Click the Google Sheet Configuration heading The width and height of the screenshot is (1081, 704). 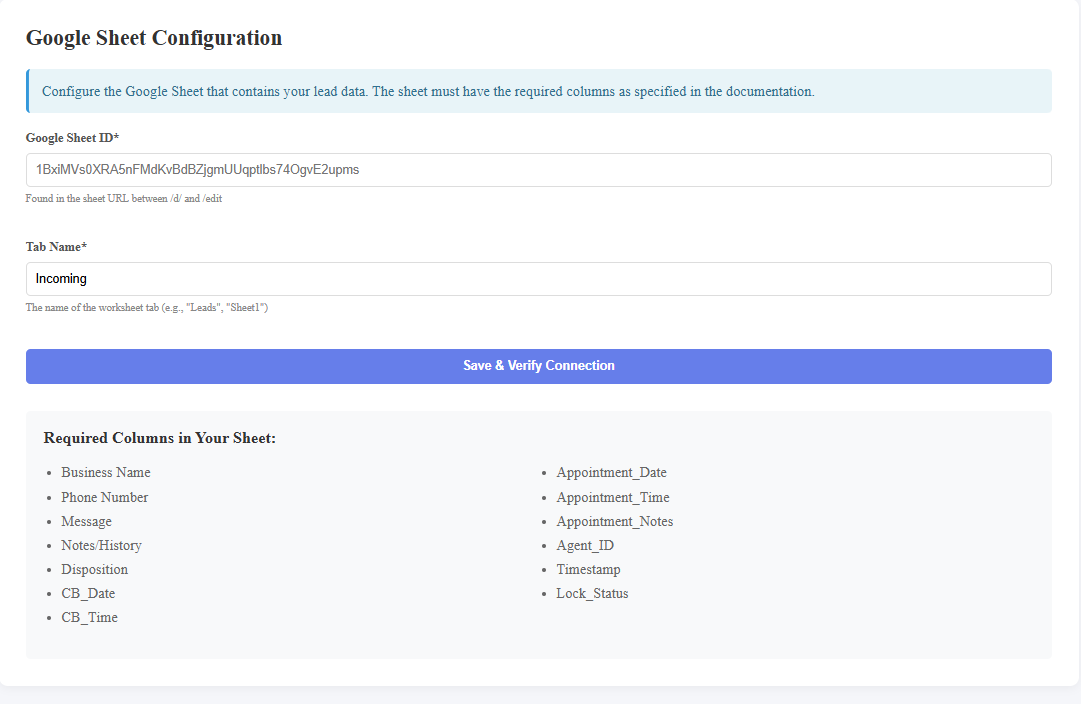coord(154,38)
